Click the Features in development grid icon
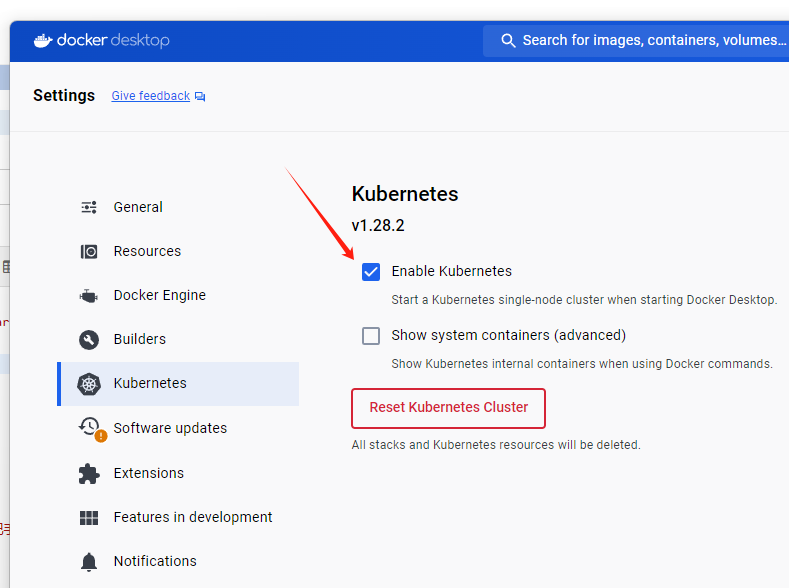Viewport: 789px width, 588px height. click(x=89, y=517)
